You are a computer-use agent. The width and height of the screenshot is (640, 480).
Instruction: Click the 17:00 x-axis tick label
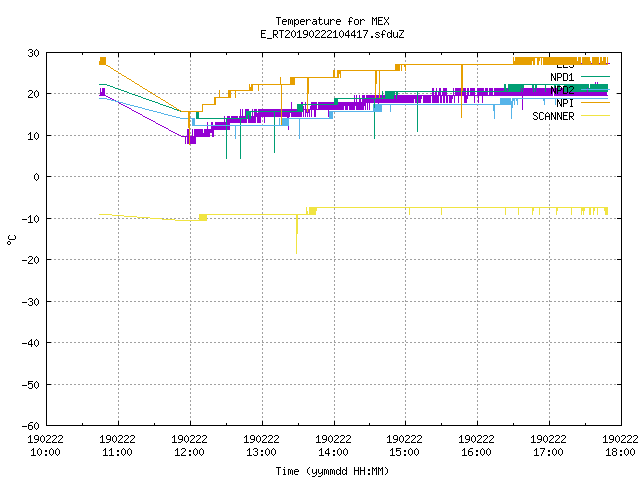[548, 452]
